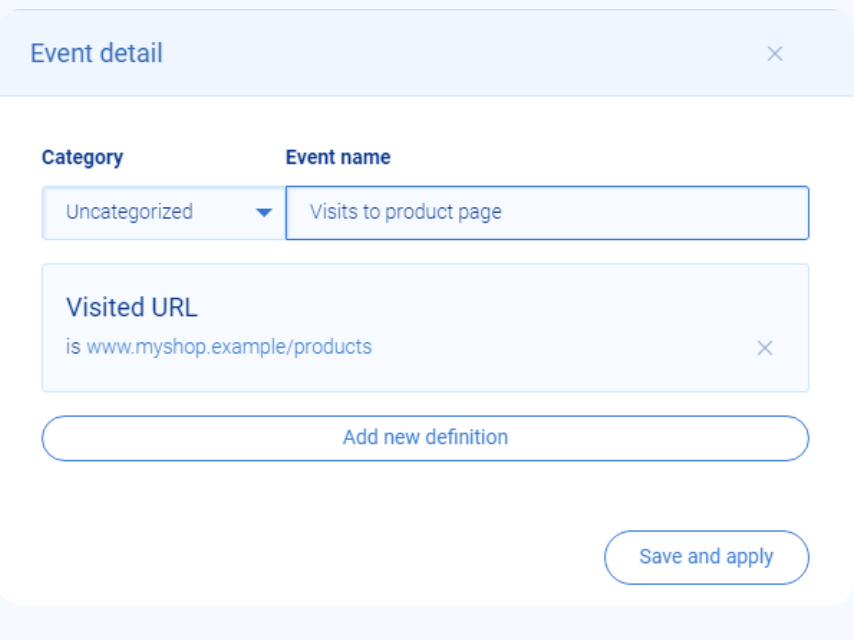Click the Event name input field
854x640 pixels.
click(546, 213)
